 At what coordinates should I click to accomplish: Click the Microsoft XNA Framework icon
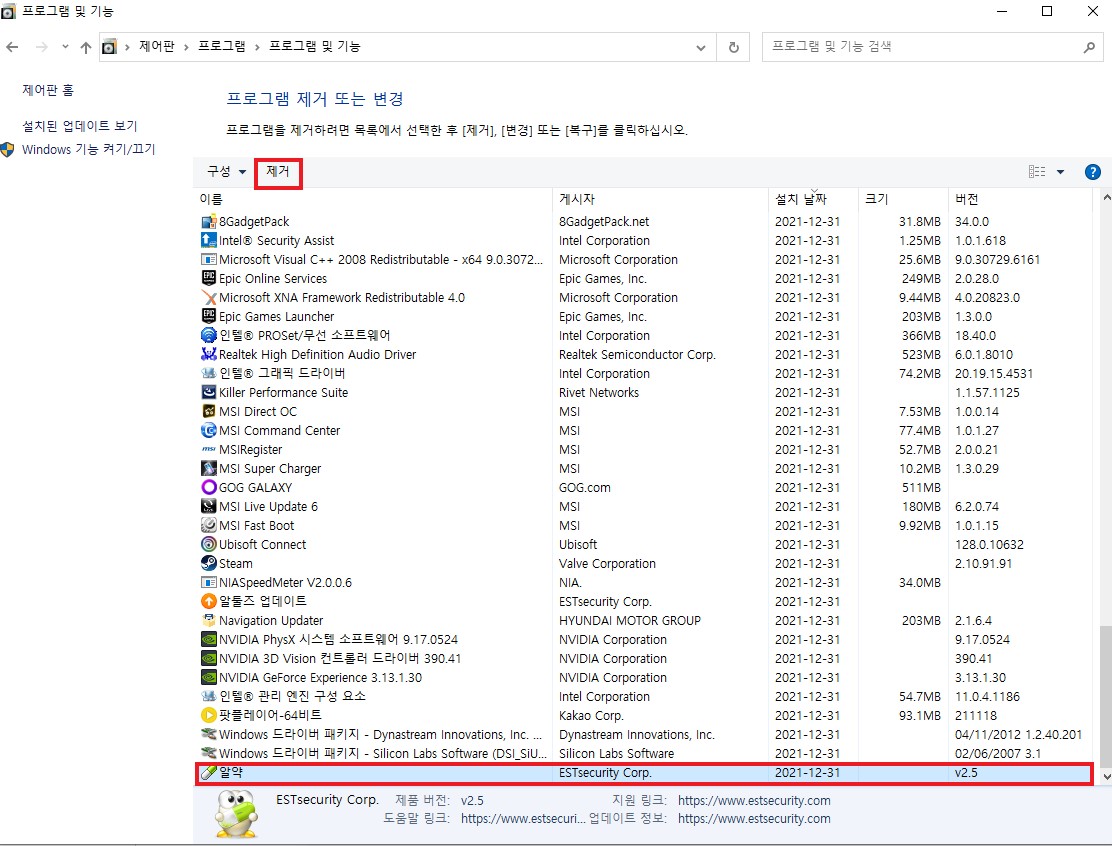(x=208, y=298)
